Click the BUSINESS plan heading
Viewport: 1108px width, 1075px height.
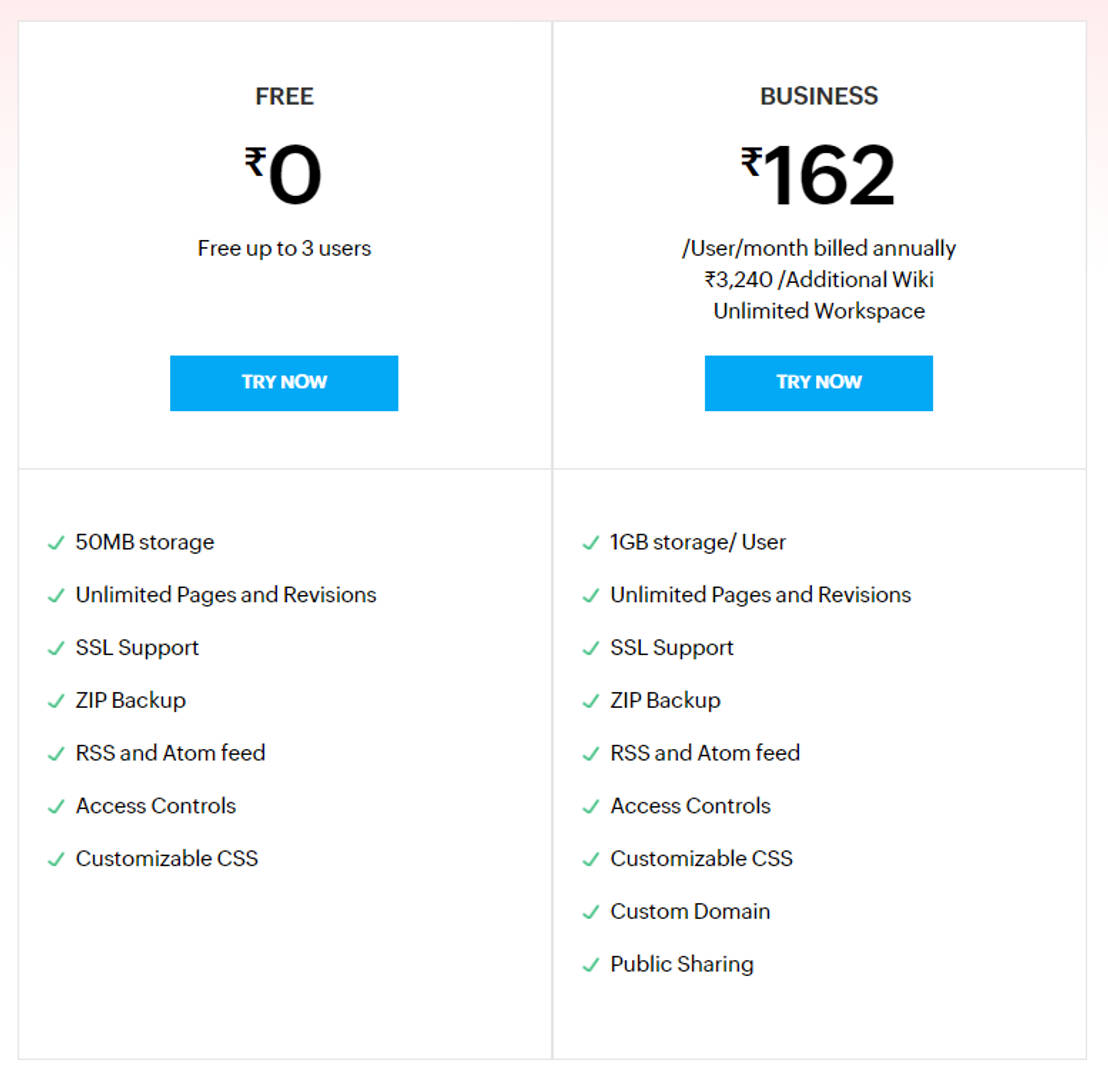(x=819, y=96)
